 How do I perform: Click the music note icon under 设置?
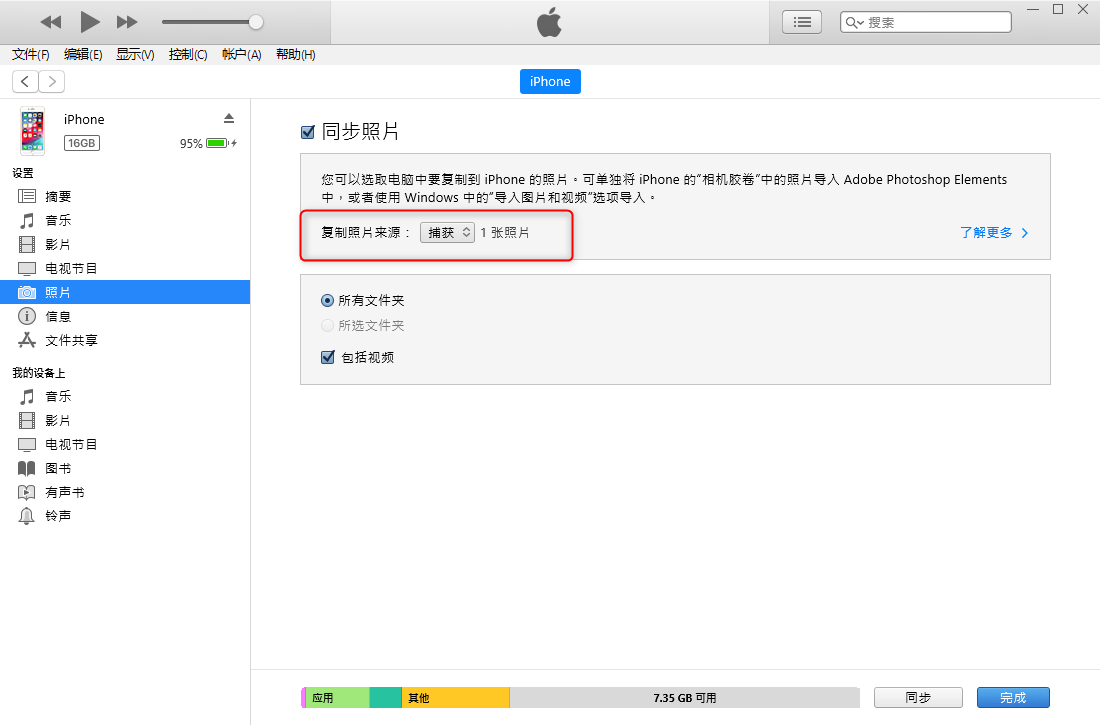[27, 220]
